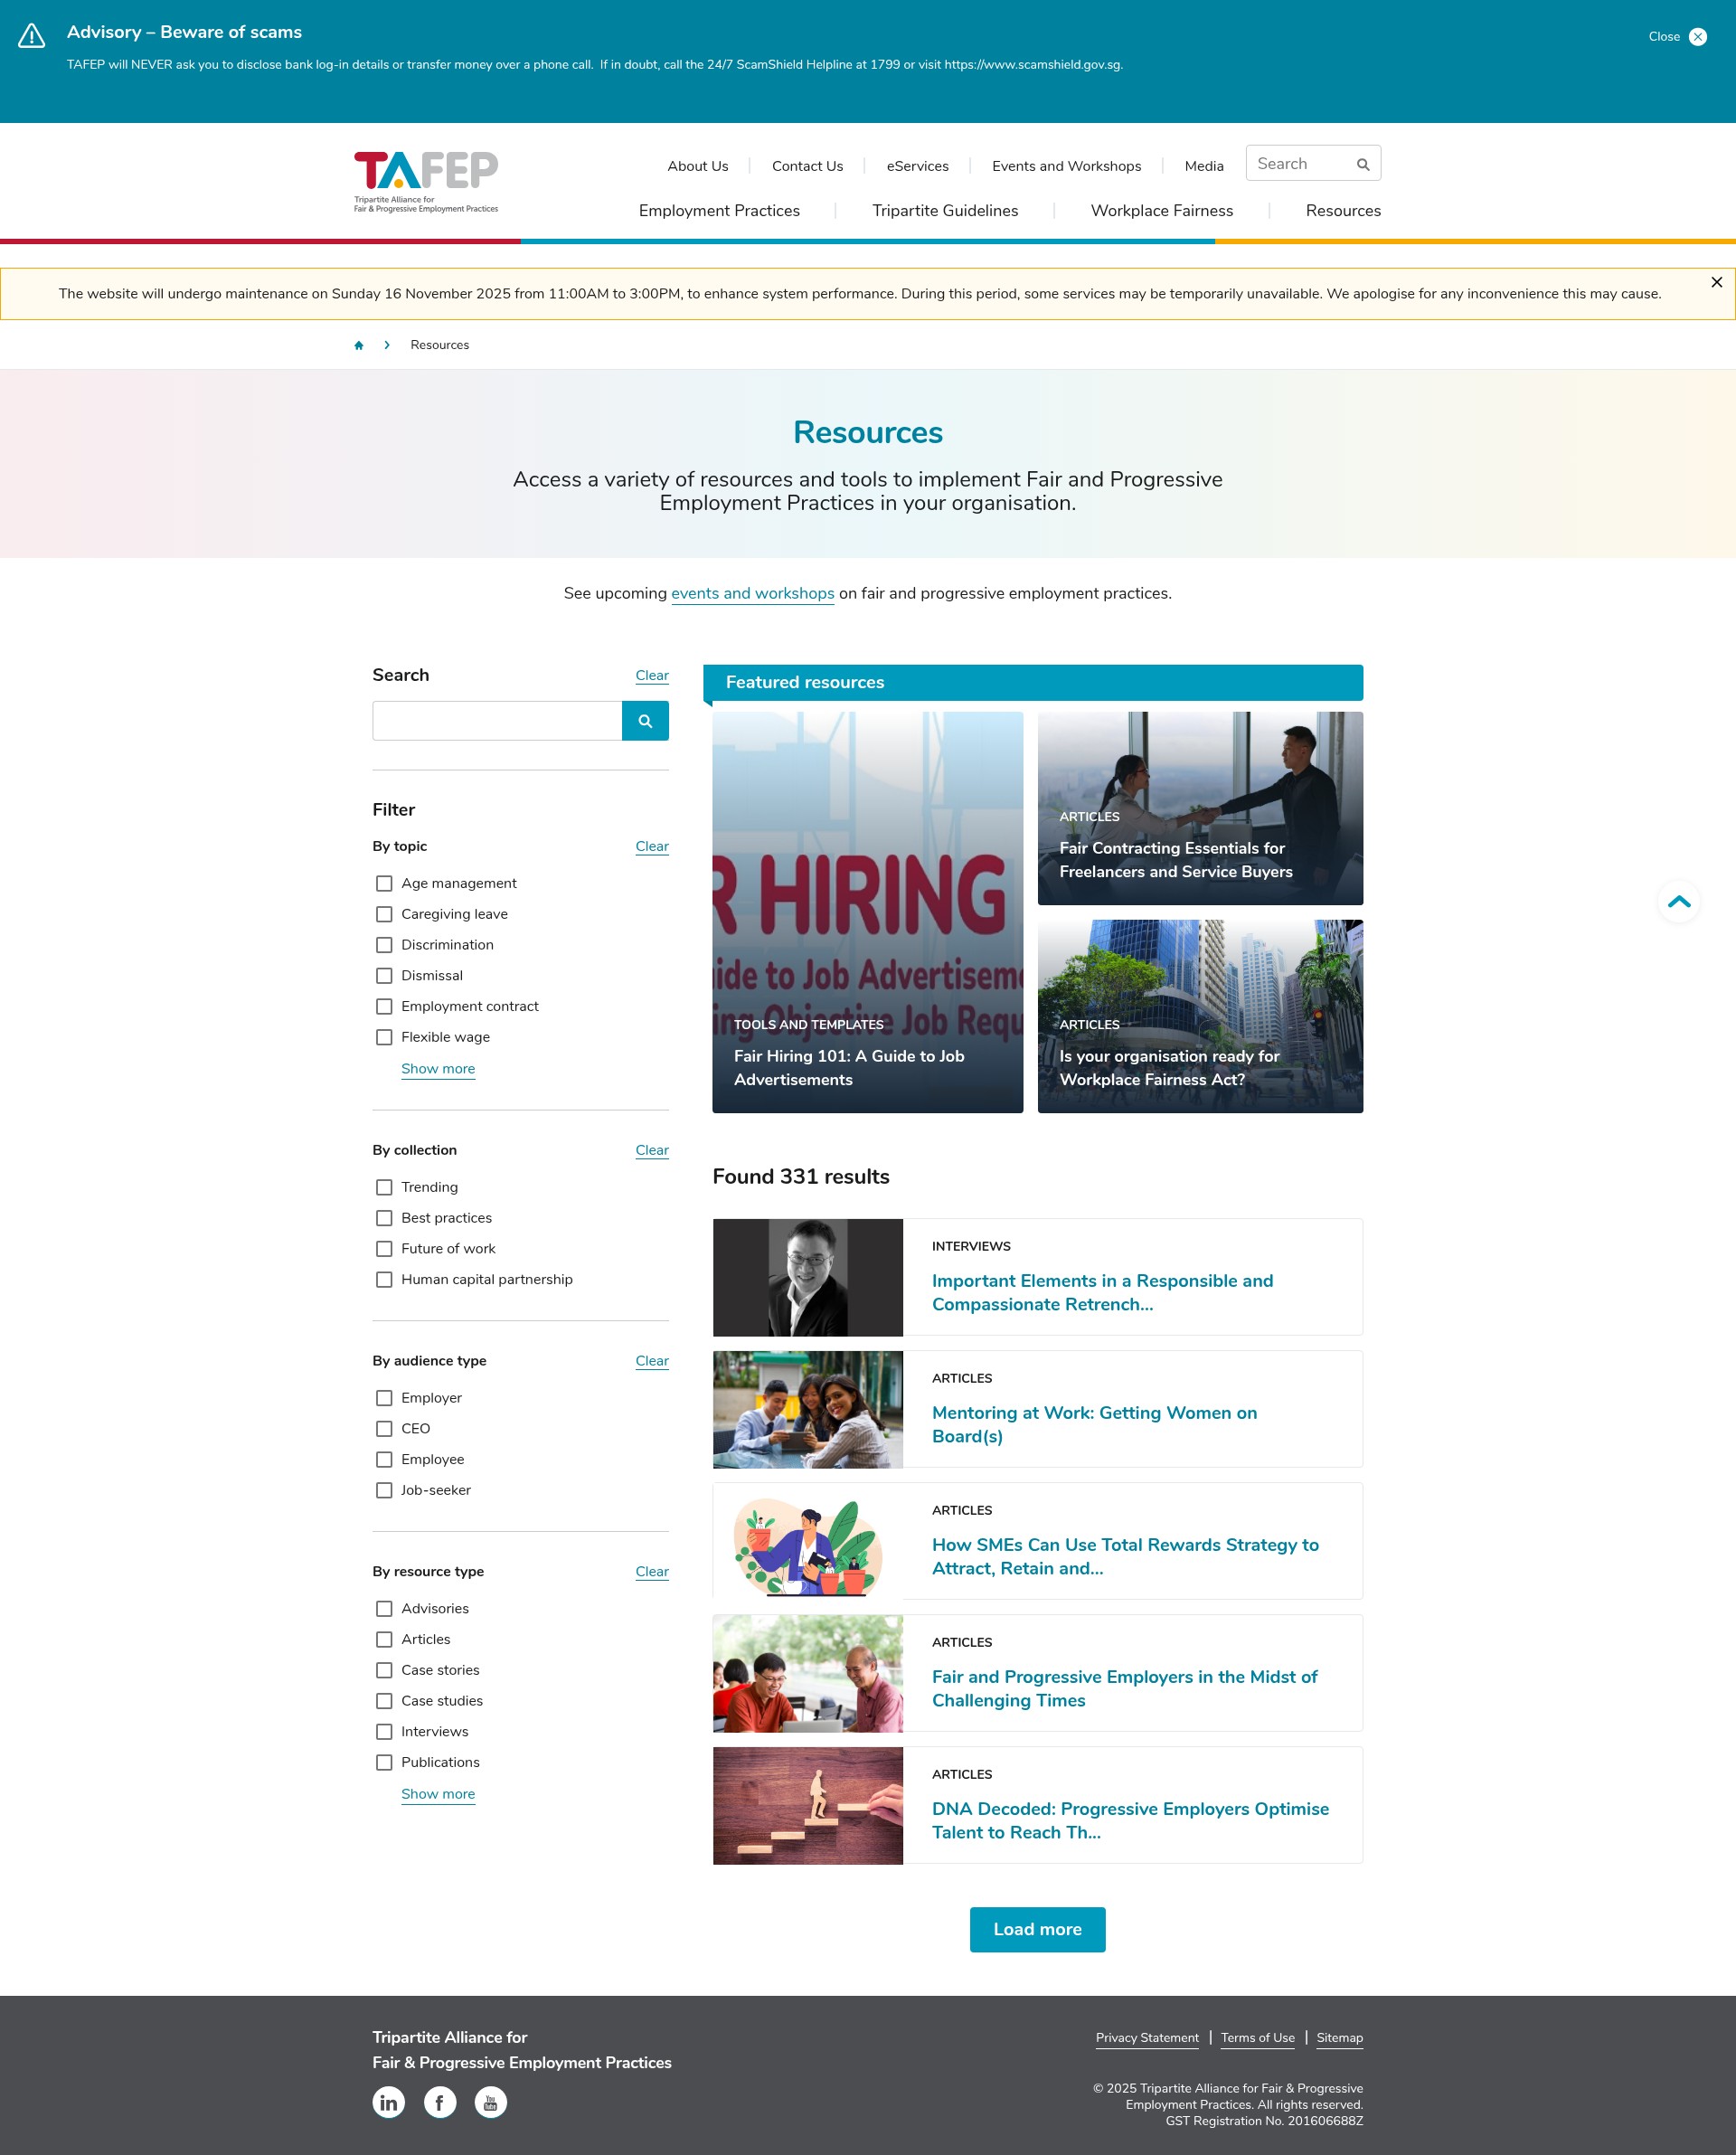Open the Tripartite Guidelines menu
This screenshot has width=1736, height=2155.
945,211
